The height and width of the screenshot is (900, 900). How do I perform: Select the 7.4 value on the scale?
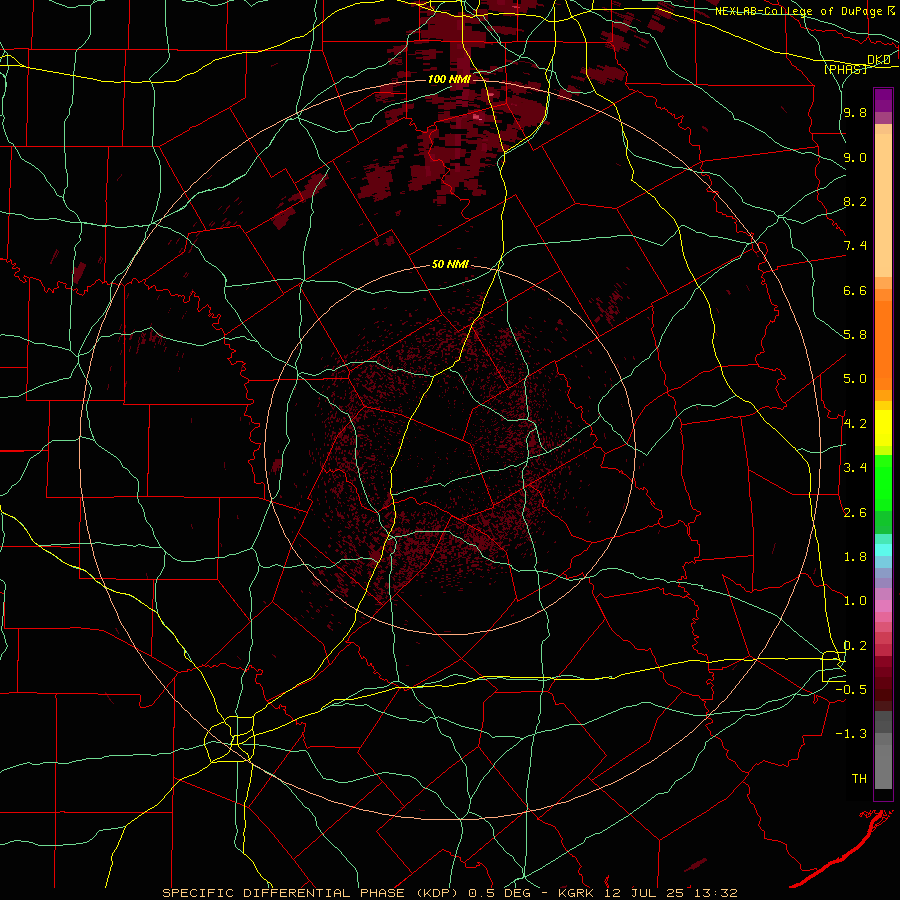click(855, 246)
